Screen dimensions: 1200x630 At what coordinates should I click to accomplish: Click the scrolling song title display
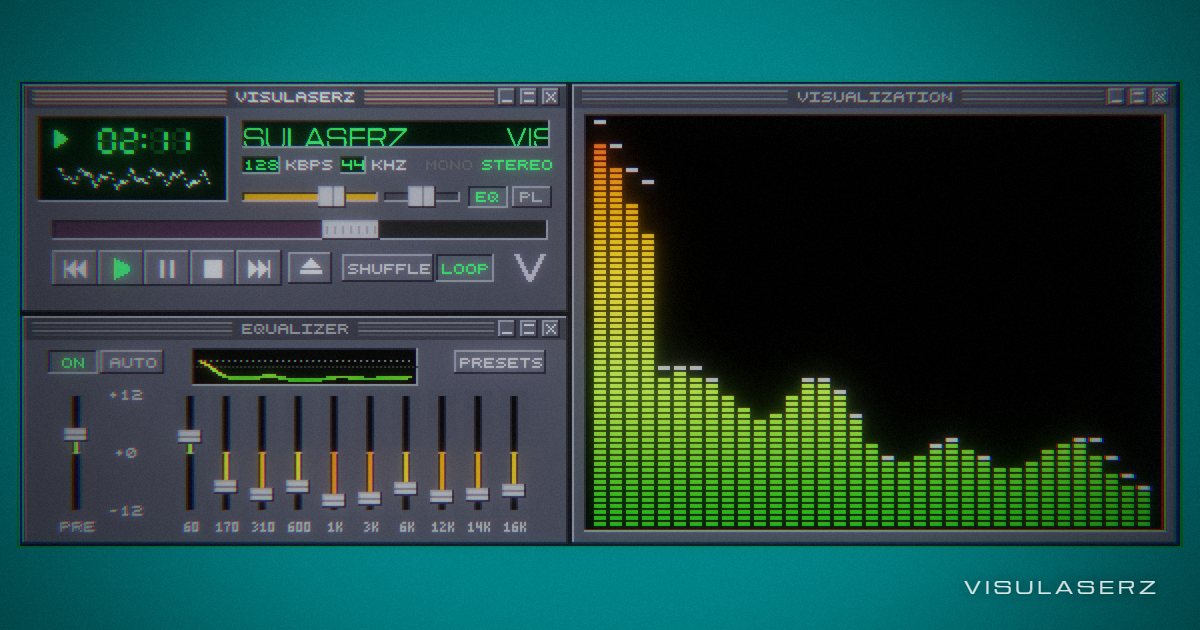(x=396, y=136)
